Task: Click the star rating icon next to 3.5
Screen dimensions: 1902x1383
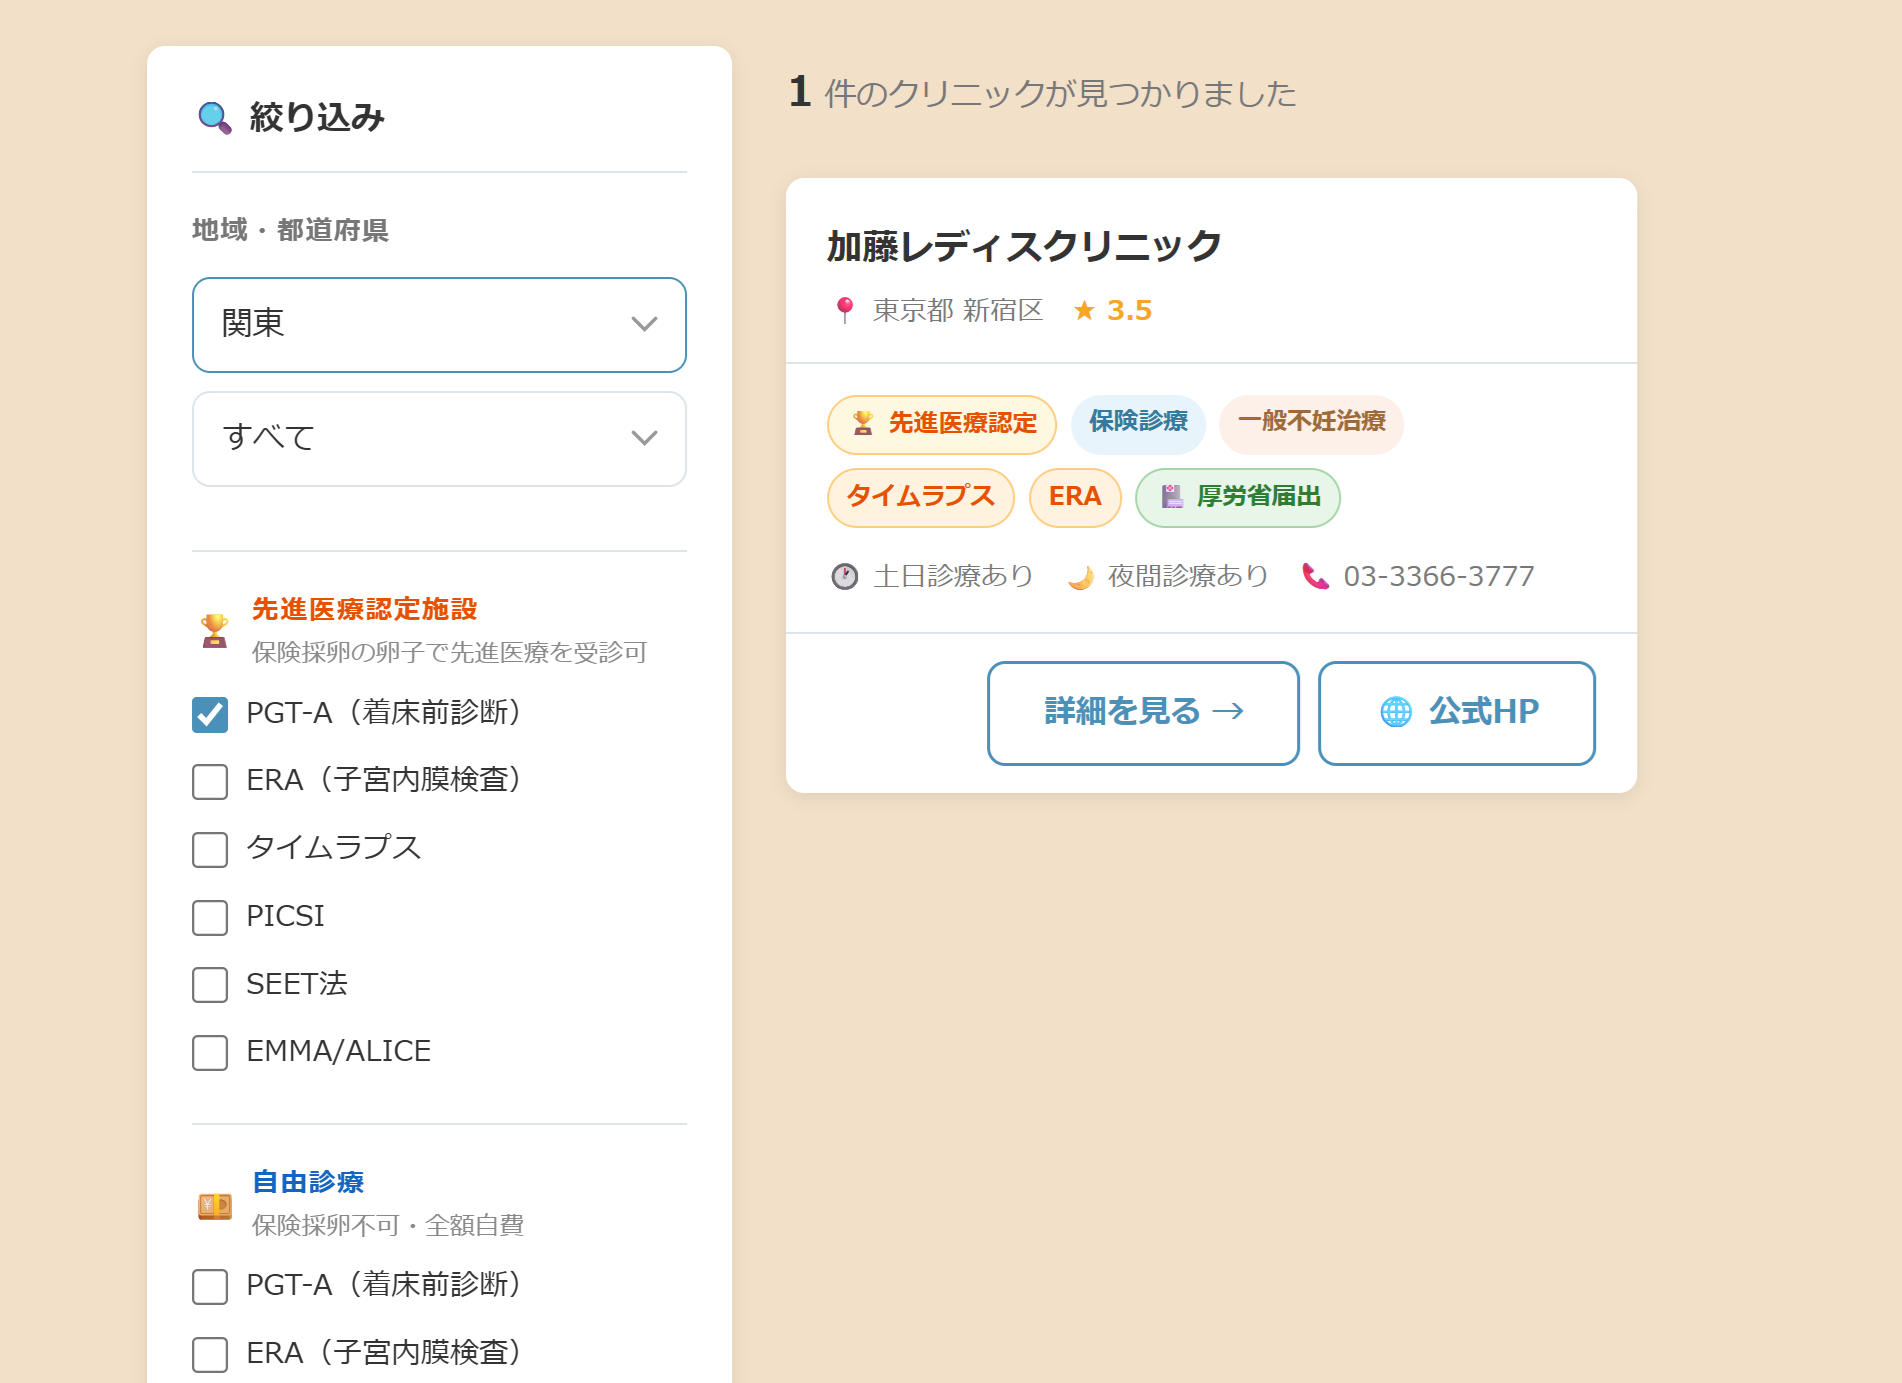Action: [x=1084, y=310]
